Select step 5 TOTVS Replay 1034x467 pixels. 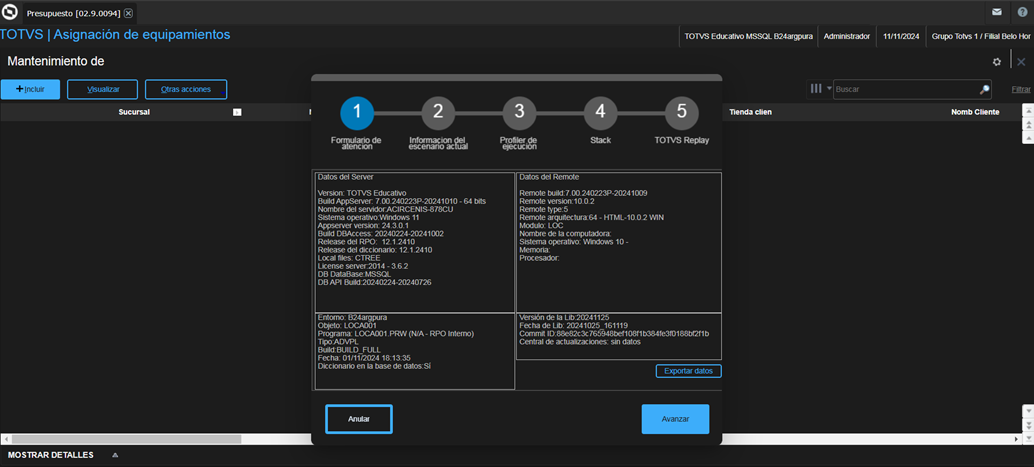tap(681, 112)
